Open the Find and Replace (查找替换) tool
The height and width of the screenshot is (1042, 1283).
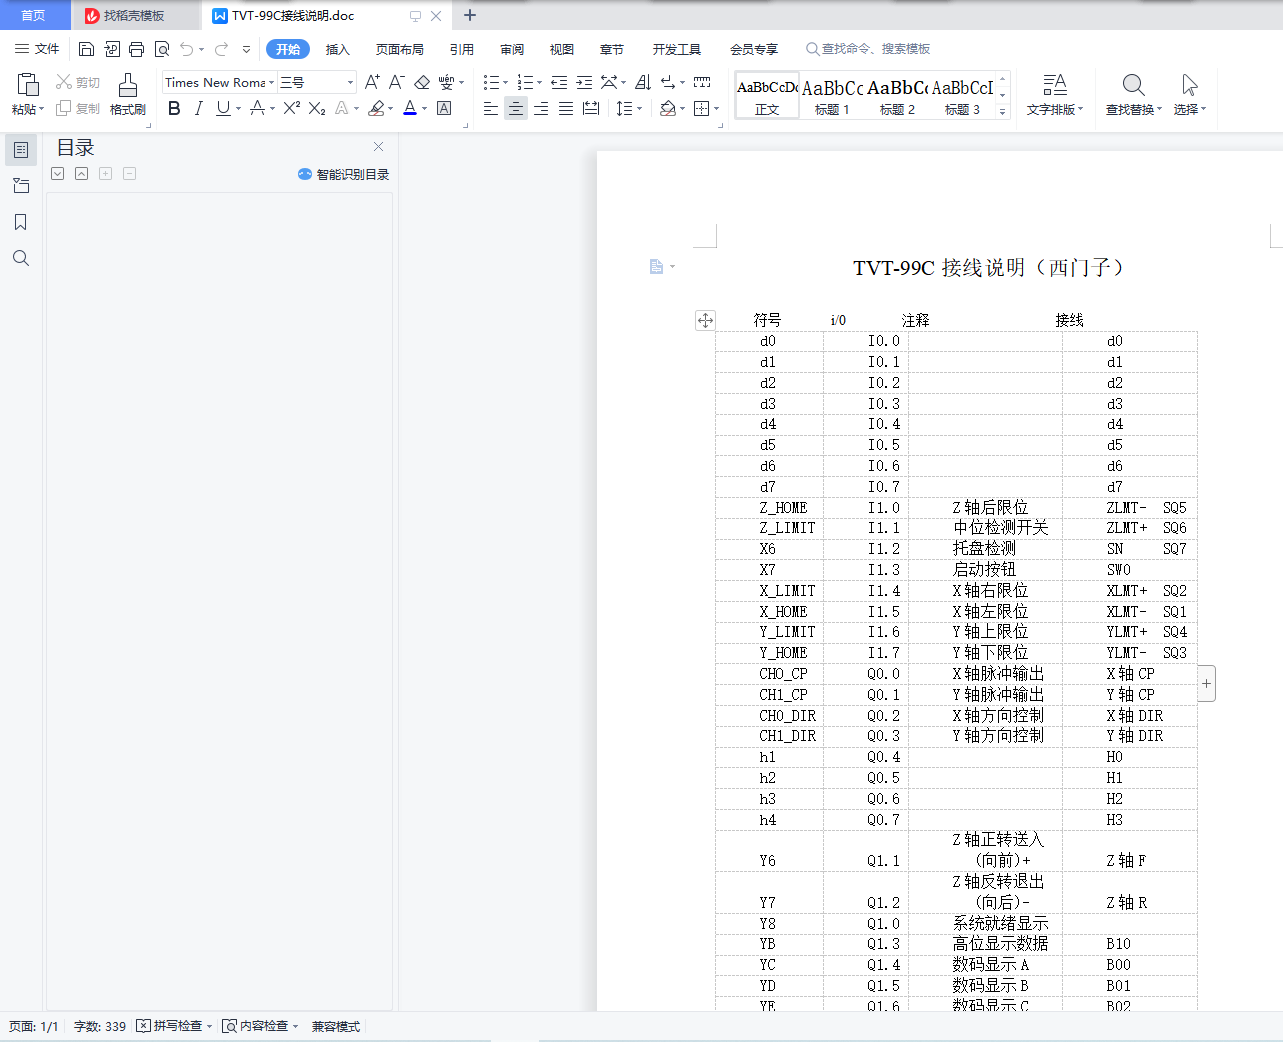[1133, 95]
